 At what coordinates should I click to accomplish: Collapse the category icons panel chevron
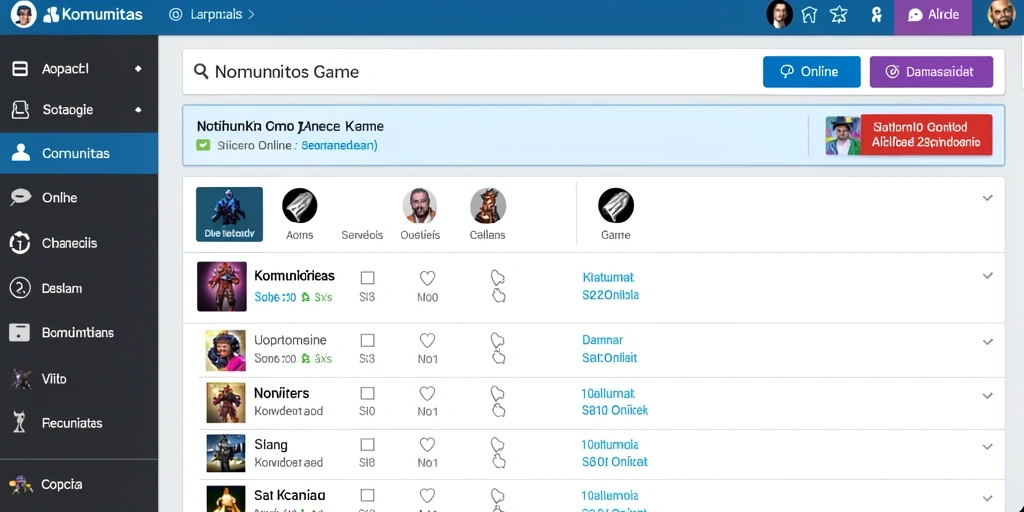click(987, 198)
